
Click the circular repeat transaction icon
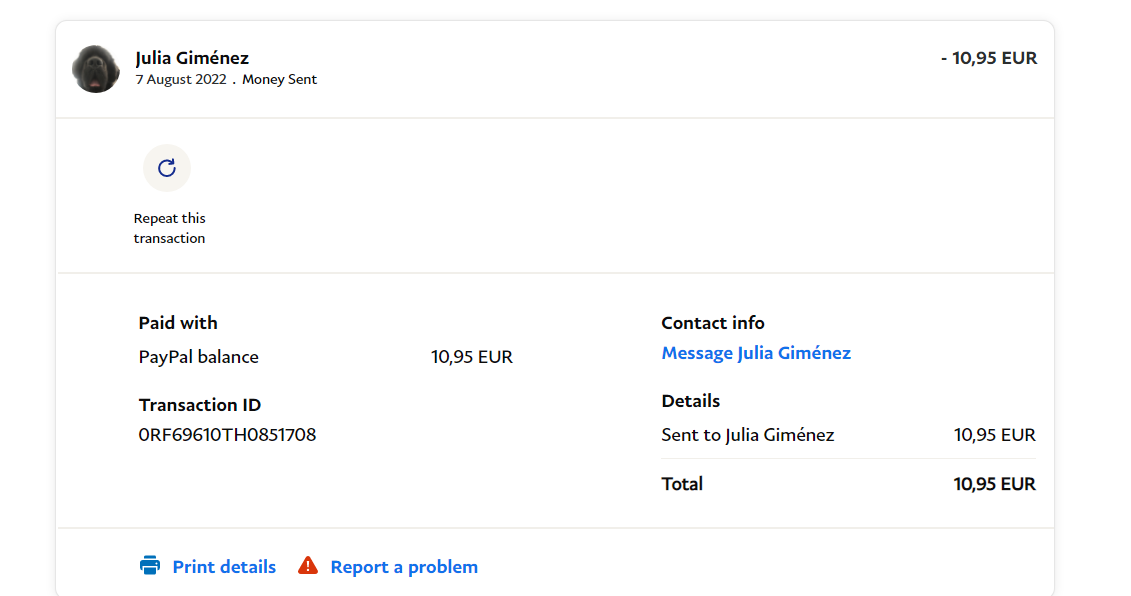click(x=167, y=168)
